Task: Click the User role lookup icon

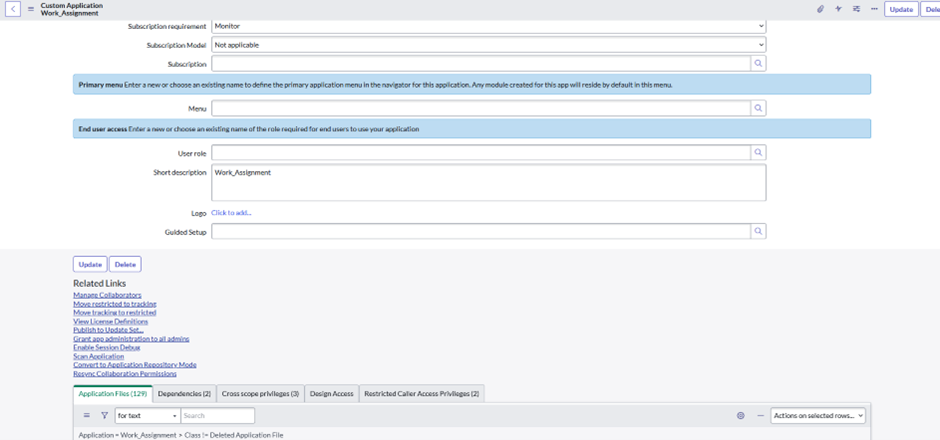Action: coord(759,153)
